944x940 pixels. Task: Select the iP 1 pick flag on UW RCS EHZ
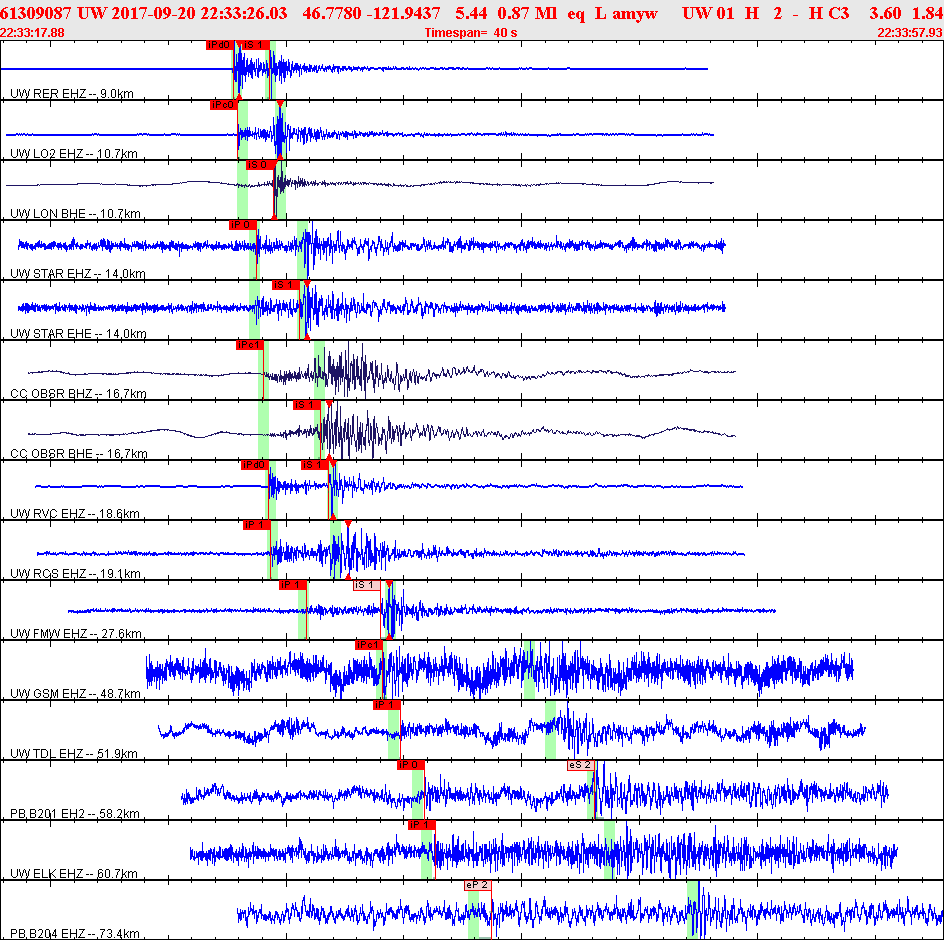tap(257, 525)
